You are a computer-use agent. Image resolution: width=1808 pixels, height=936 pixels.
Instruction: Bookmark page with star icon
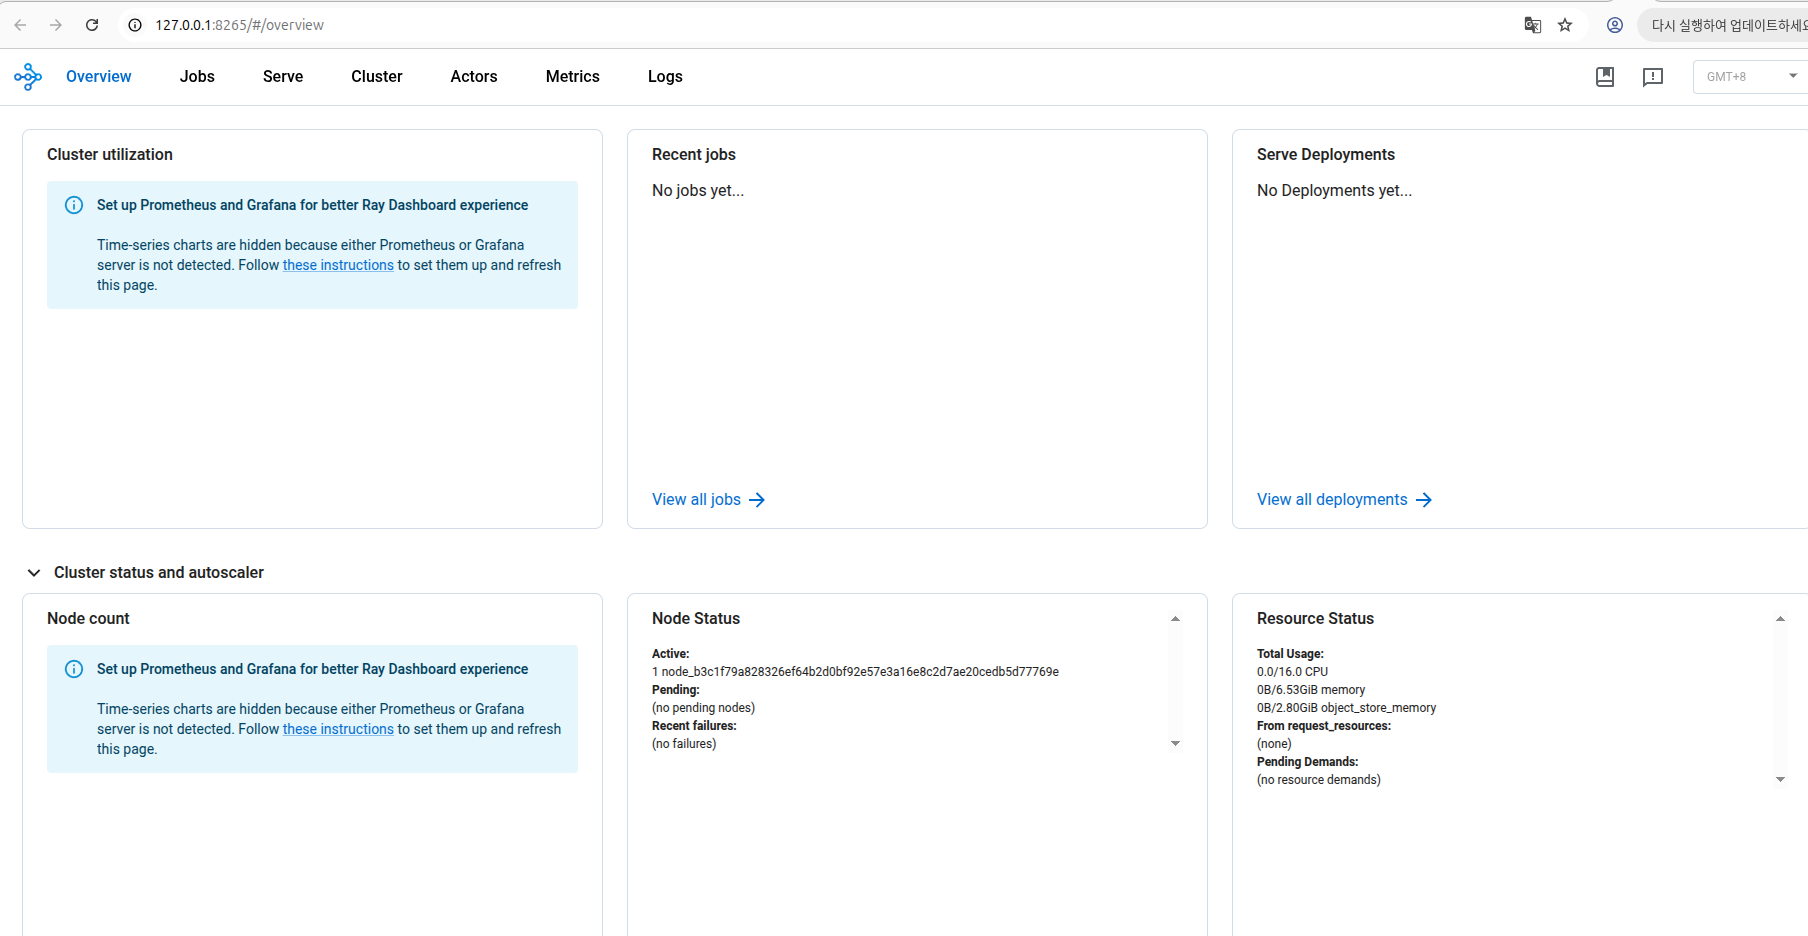point(1565,25)
